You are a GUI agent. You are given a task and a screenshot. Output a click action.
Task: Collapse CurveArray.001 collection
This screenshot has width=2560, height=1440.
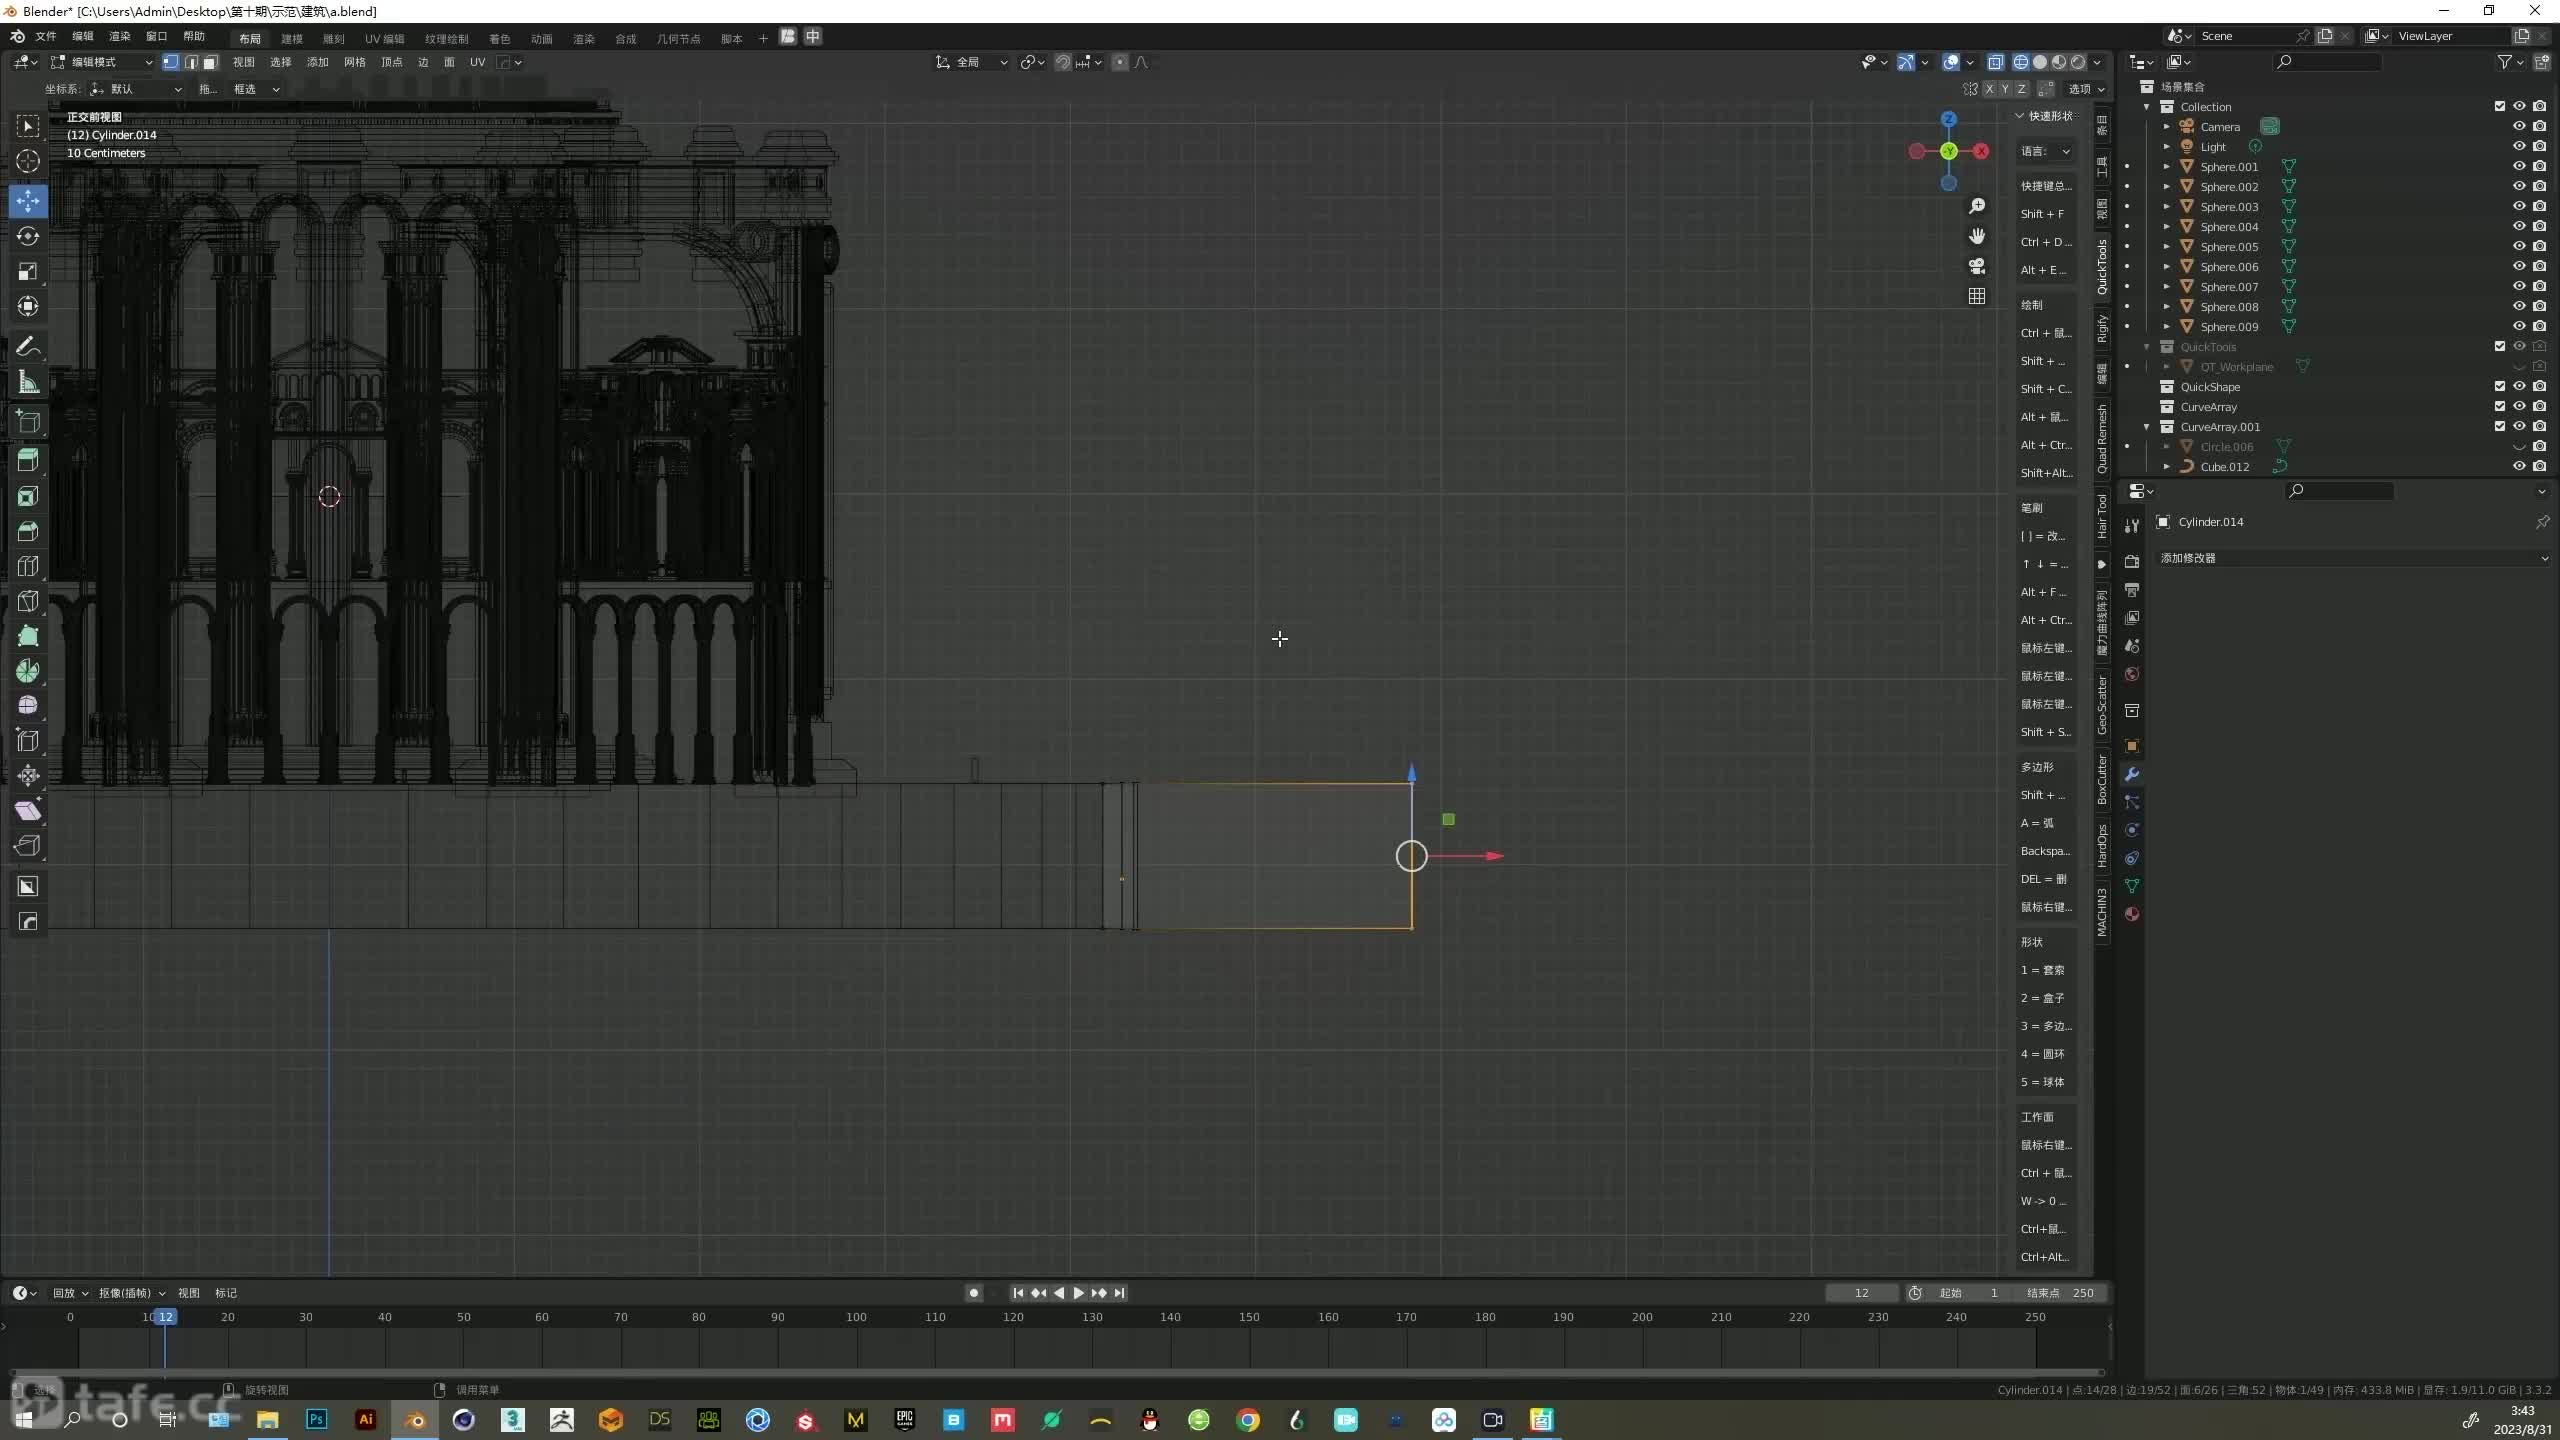[x=2147, y=426]
